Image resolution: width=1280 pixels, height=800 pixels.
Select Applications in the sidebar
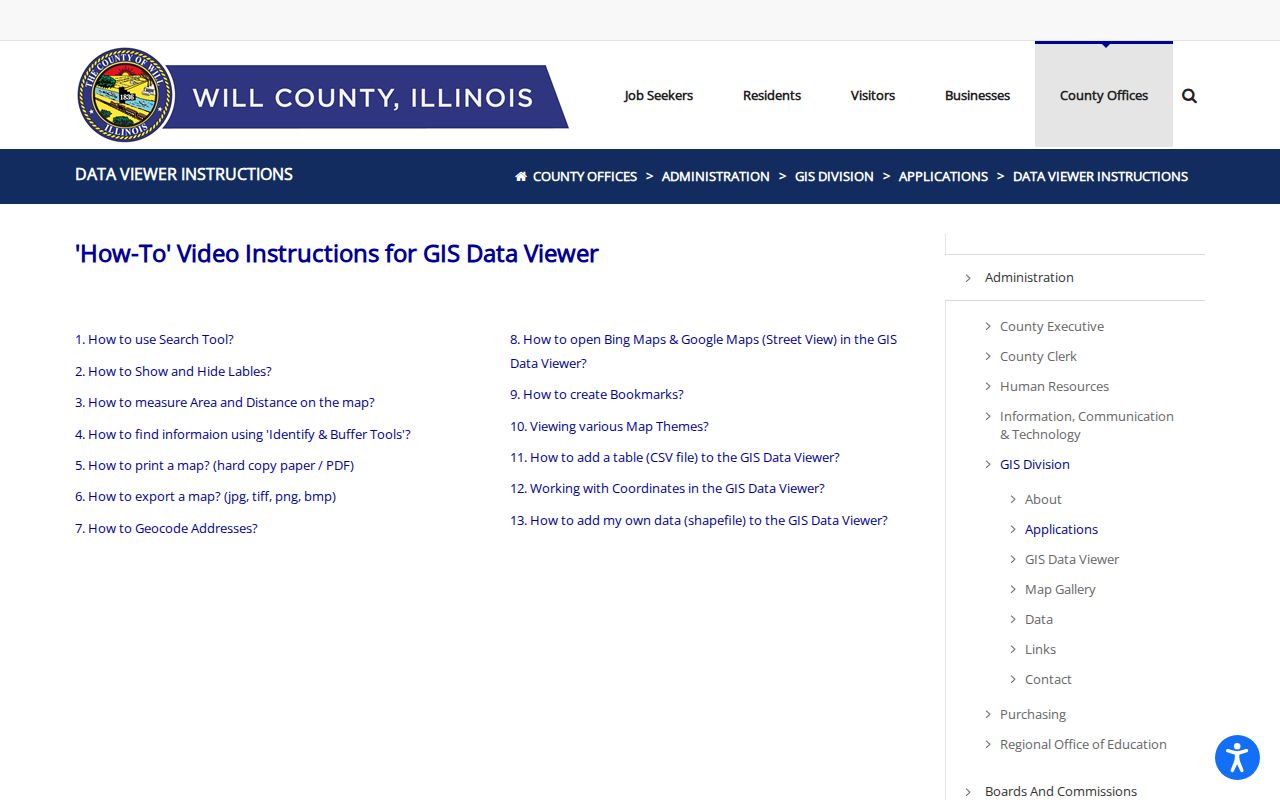pyautogui.click(x=1061, y=529)
